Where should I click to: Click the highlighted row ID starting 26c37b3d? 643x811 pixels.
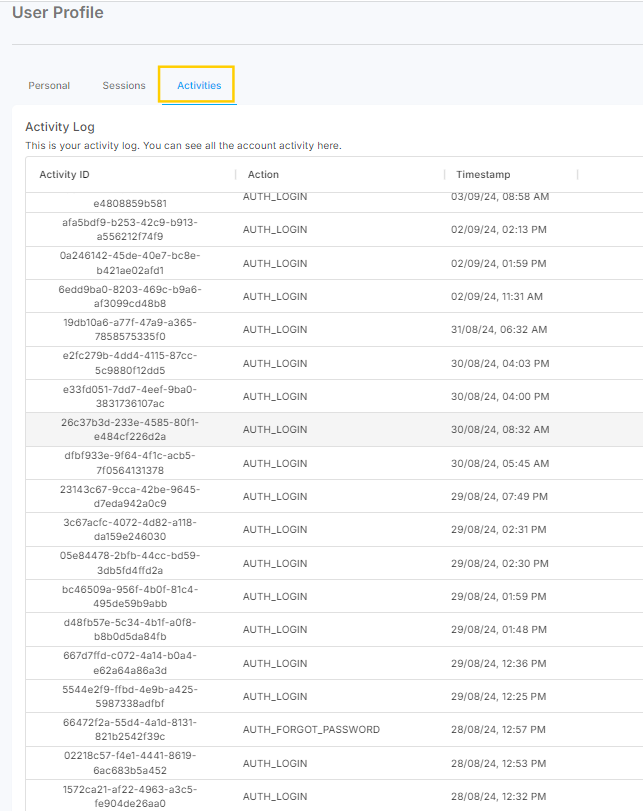130,429
